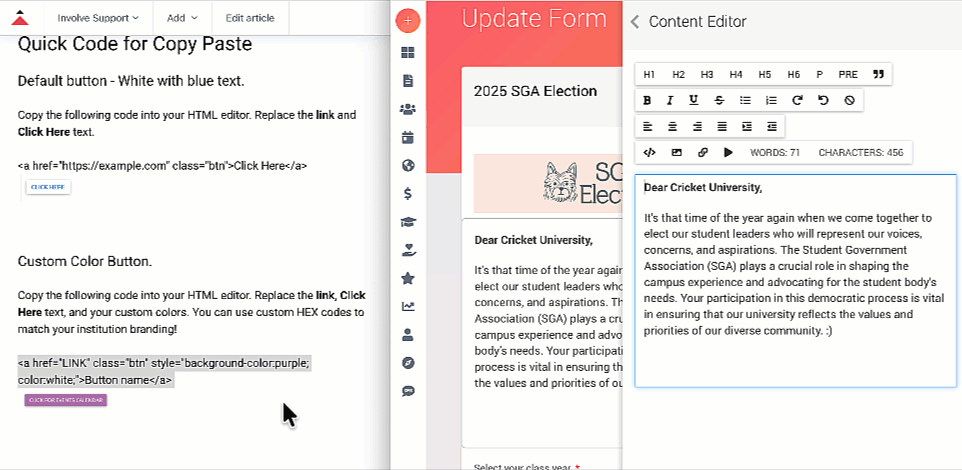Viewport: 962px width, 470px height.
Task: Open the compass icon in the sidebar
Action: [408, 363]
